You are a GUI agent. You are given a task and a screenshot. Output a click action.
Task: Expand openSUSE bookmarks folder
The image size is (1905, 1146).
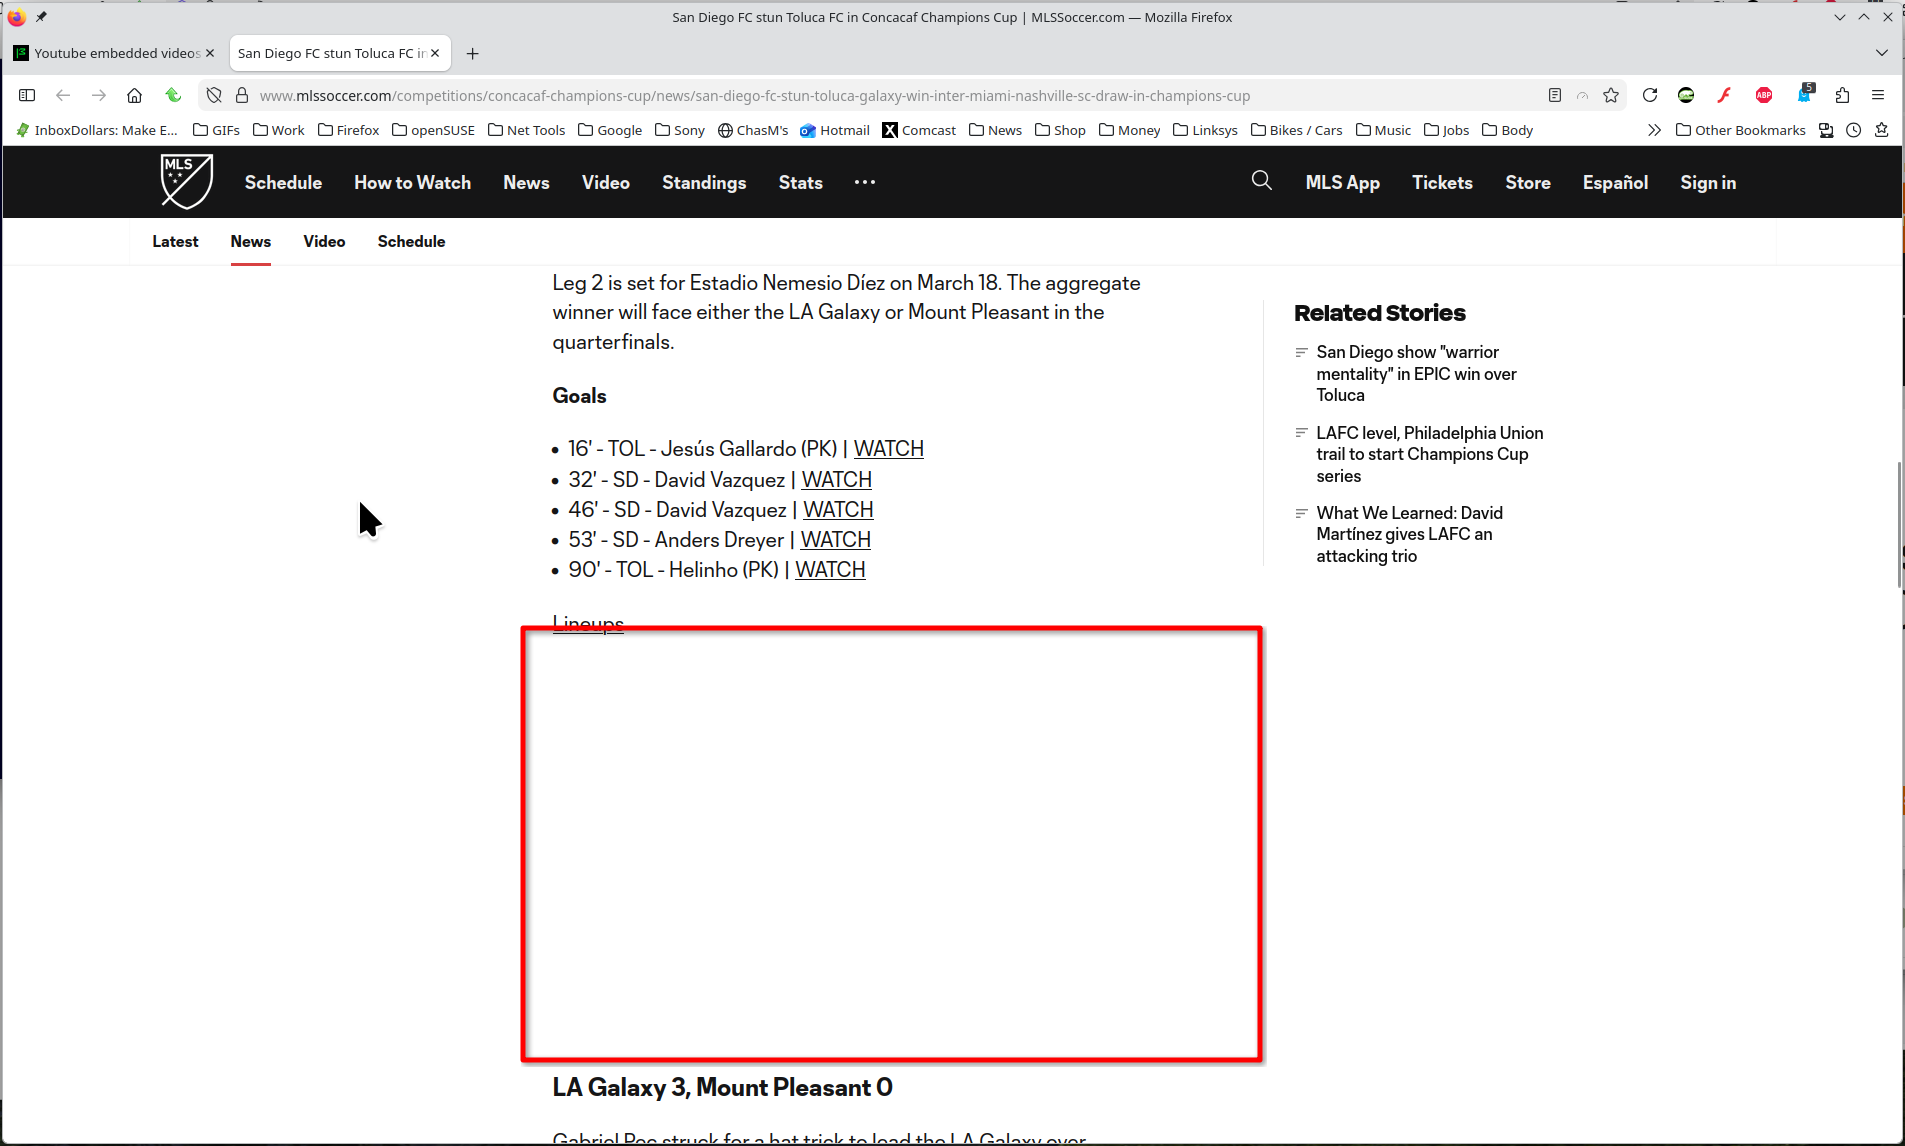pyautogui.click(x=433, y=130)
